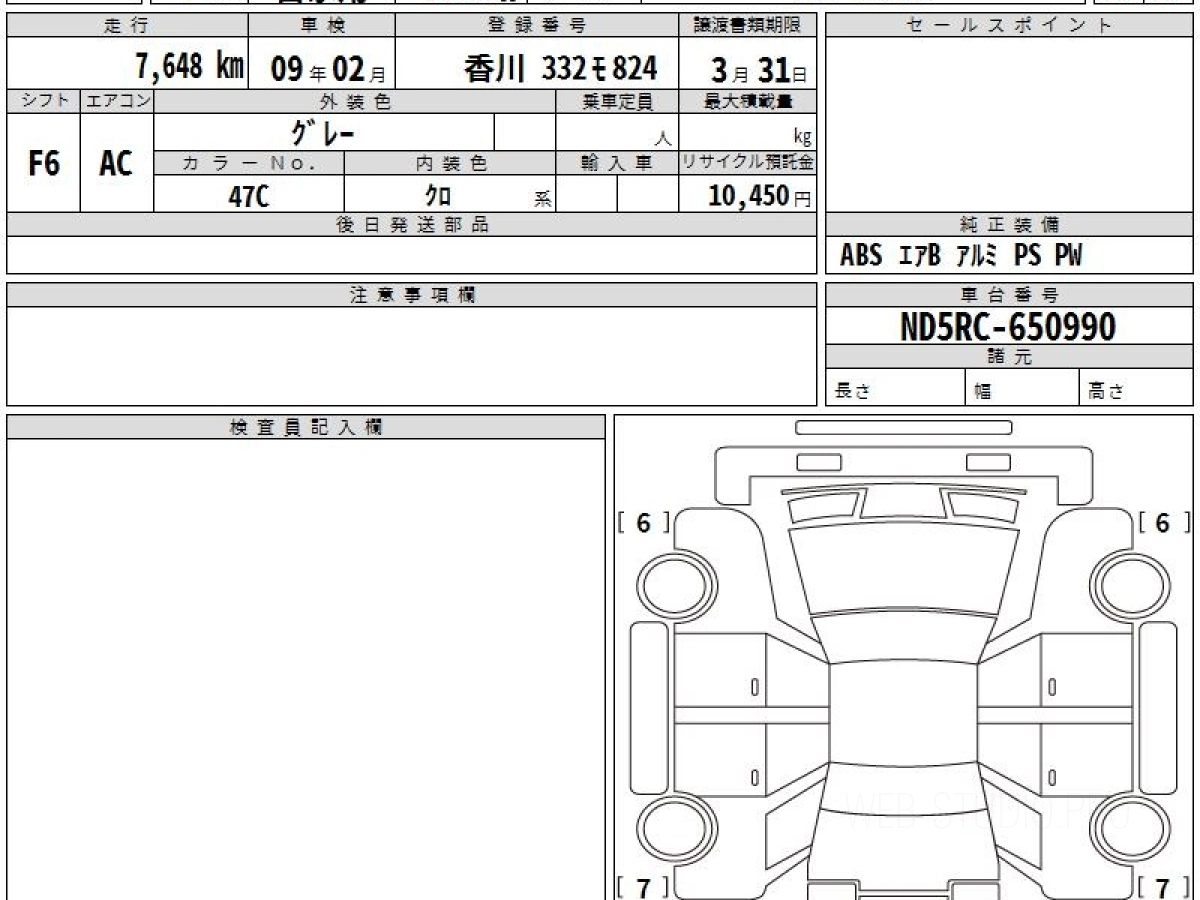The height and width of the screenshot is (900, 1200).
Task: Select the mileage value 7,648 km
Action: click(189, 68)
